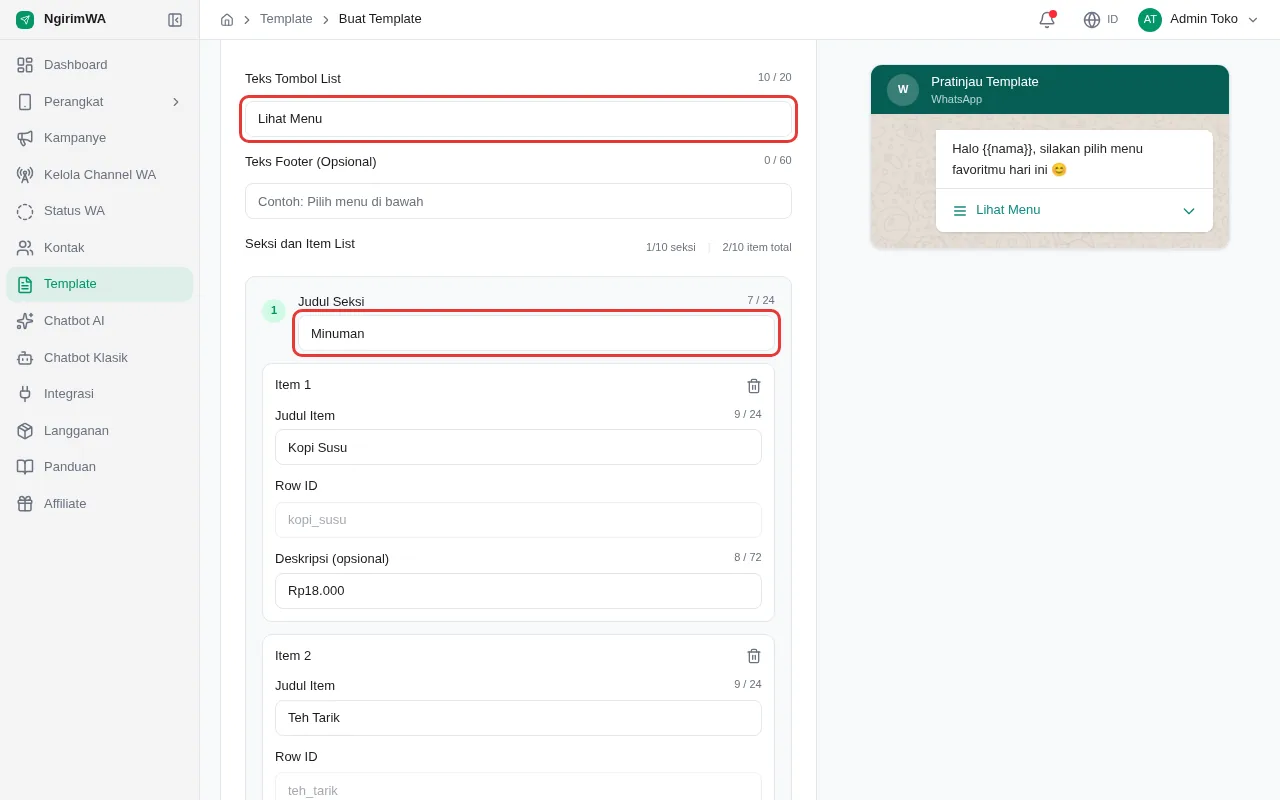Expand the Lihat Menu preview chevron
Viewport: 1280px width, 800px height.
1189,211
